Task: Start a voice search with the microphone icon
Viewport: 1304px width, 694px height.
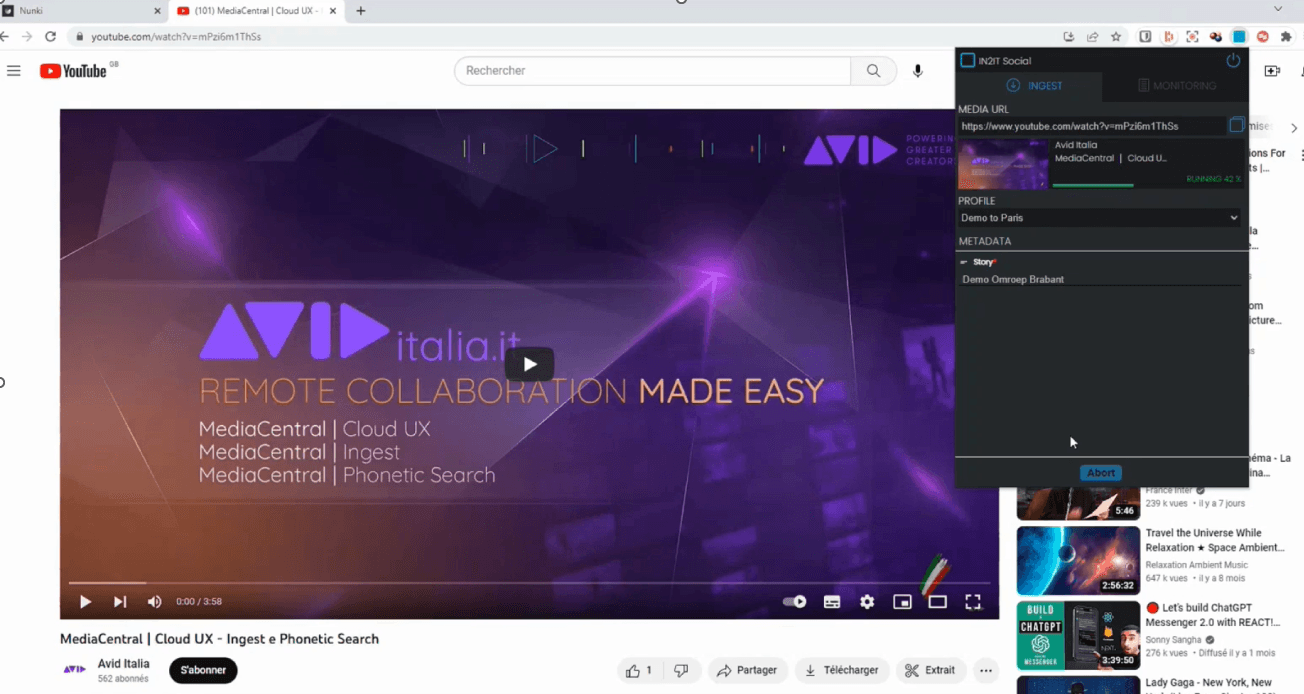Action: pyautogui.click(x=917, y=70)
